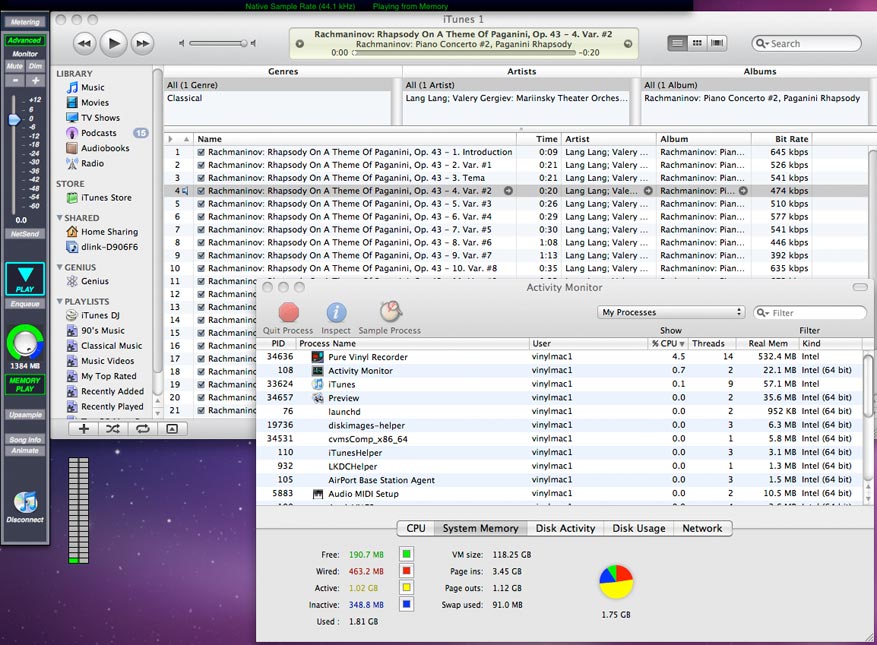This screenshot has width=877, height=645.
Task: Uncheck track 3 Tema checkbox
Action: 201,178
